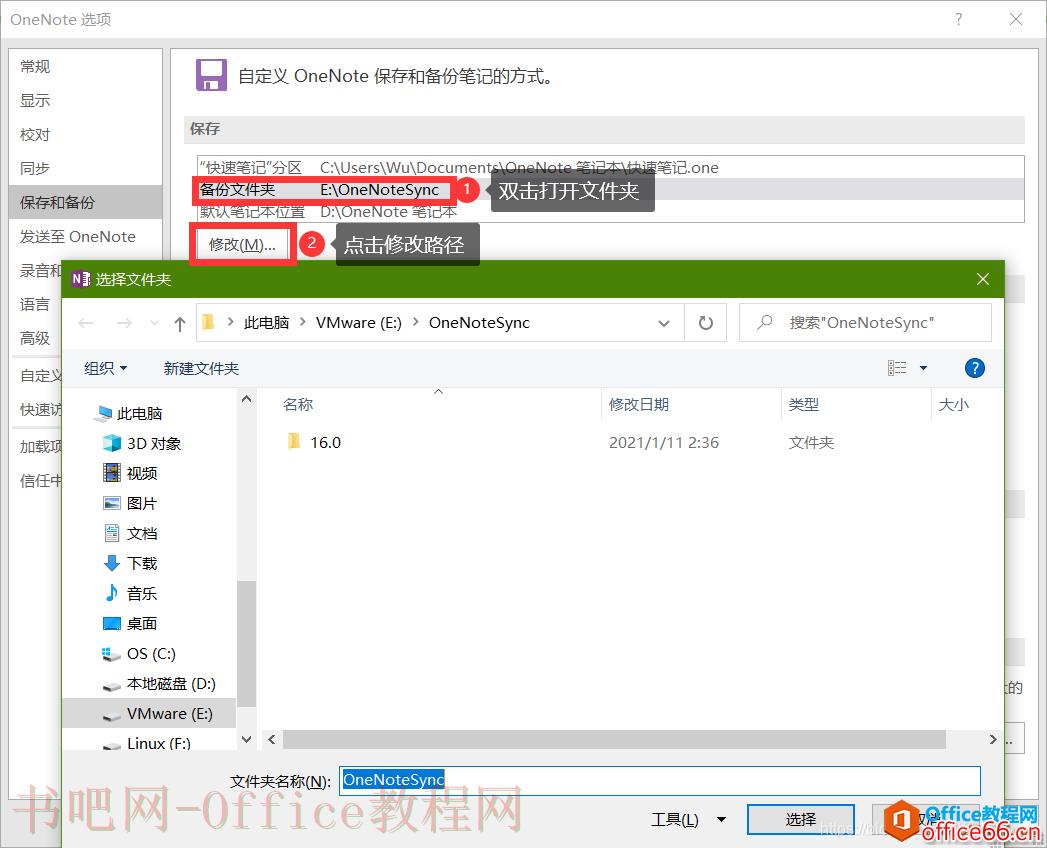Image resolution: width=1047 pixels, height=848 pixels.
Task: Expand the address bar path dropdown
Action: click(x=664, y=323)
